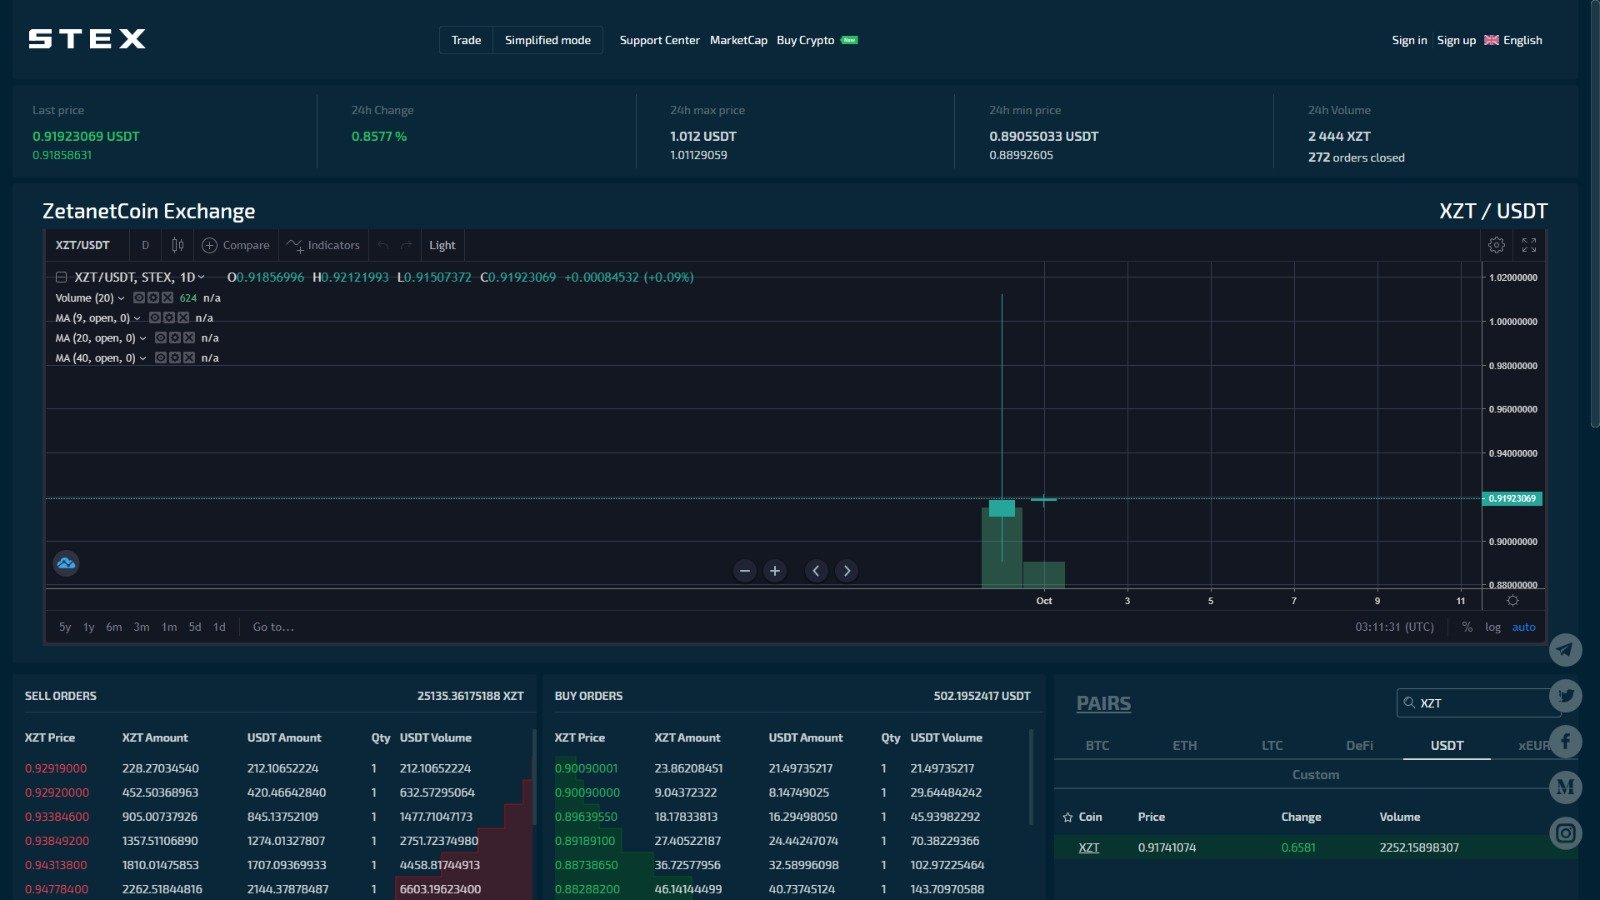Collapse the chart legend box

[x=61, y=277]
